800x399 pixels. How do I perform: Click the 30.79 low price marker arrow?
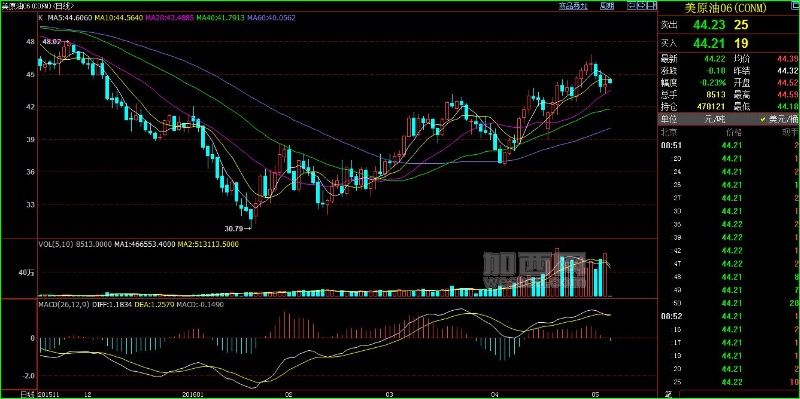point(247,229)
